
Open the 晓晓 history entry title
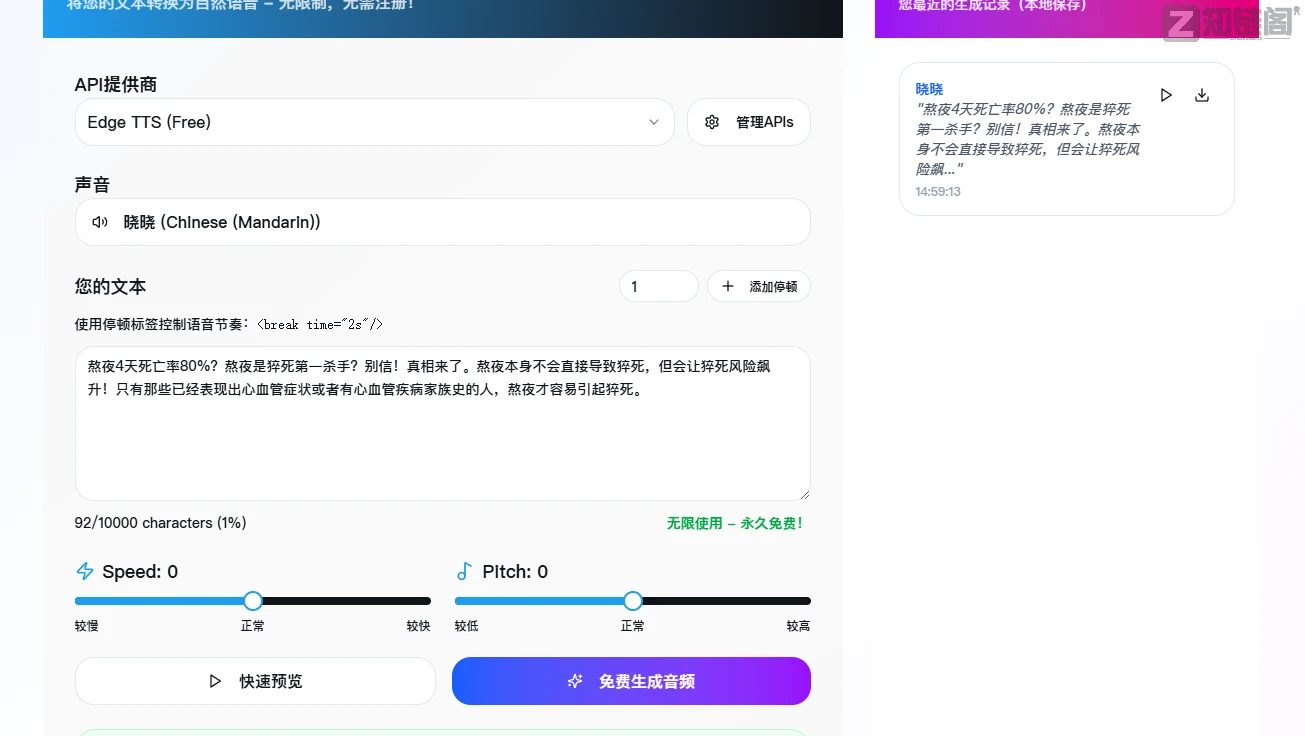pyautogui.click(x=928, y=88)
